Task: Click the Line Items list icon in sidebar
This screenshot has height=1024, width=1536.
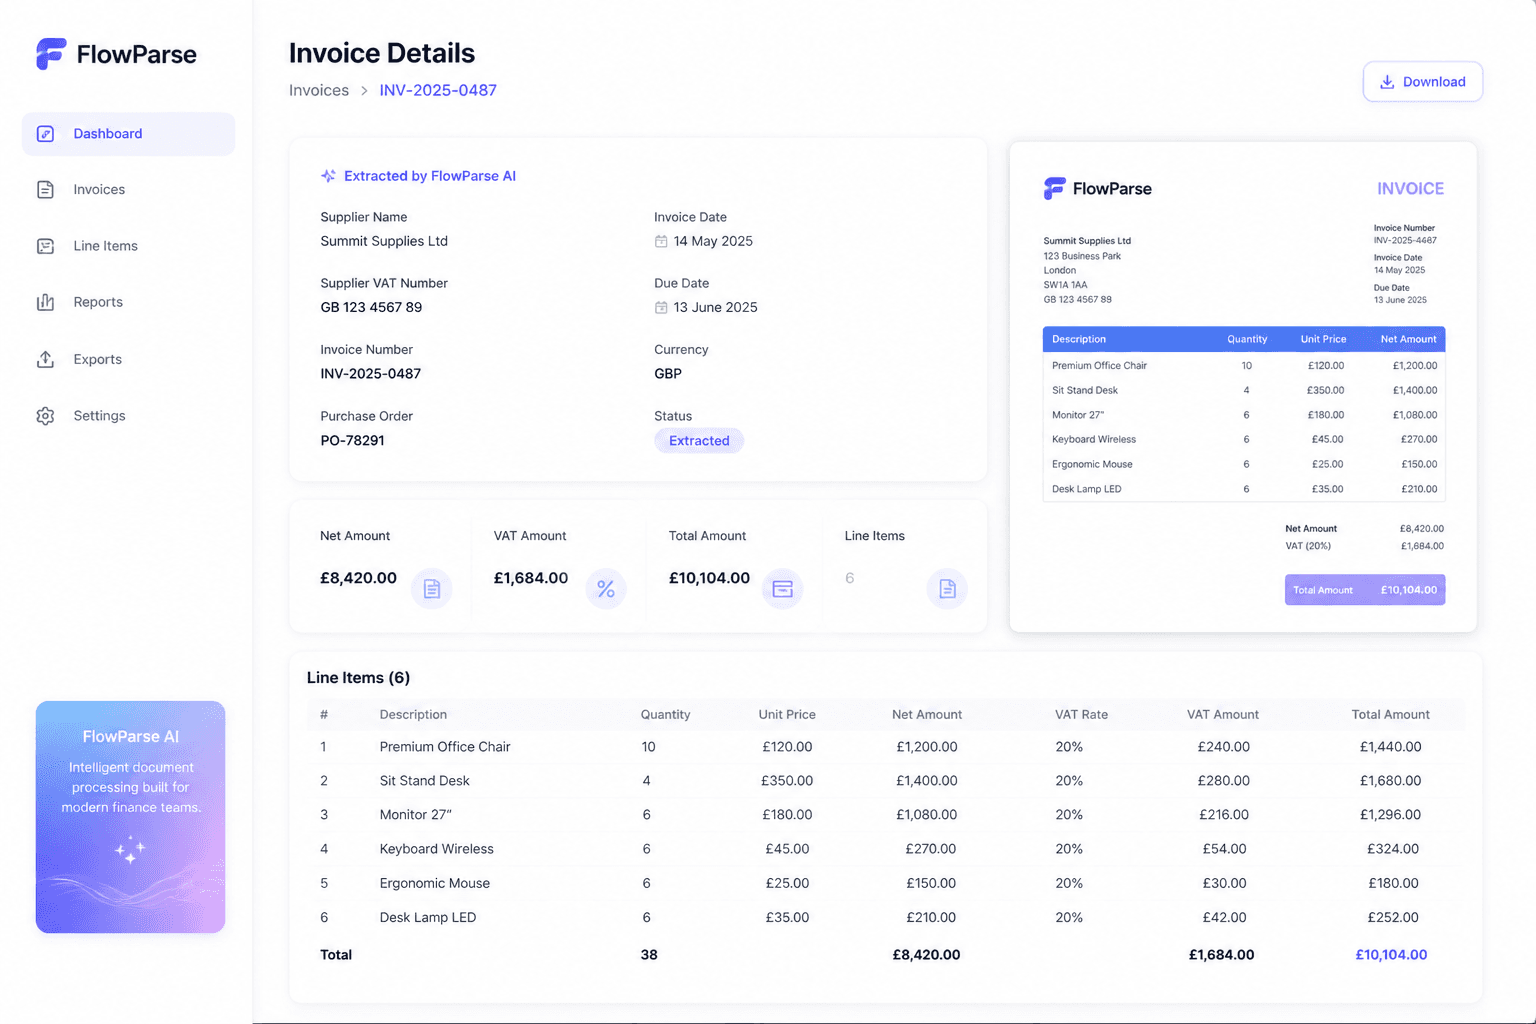Action: 45,246
